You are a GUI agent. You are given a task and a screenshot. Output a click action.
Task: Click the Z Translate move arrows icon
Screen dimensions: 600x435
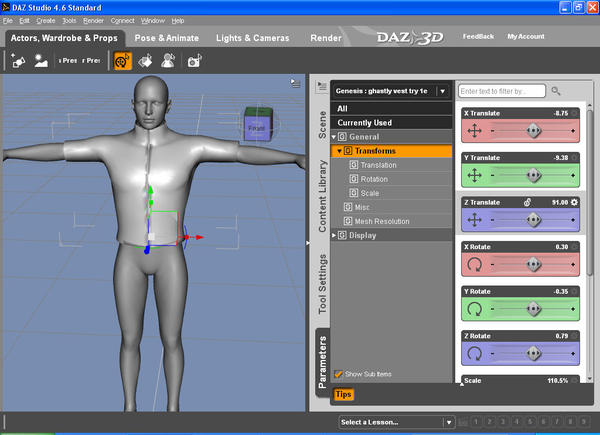pos(474,220)
